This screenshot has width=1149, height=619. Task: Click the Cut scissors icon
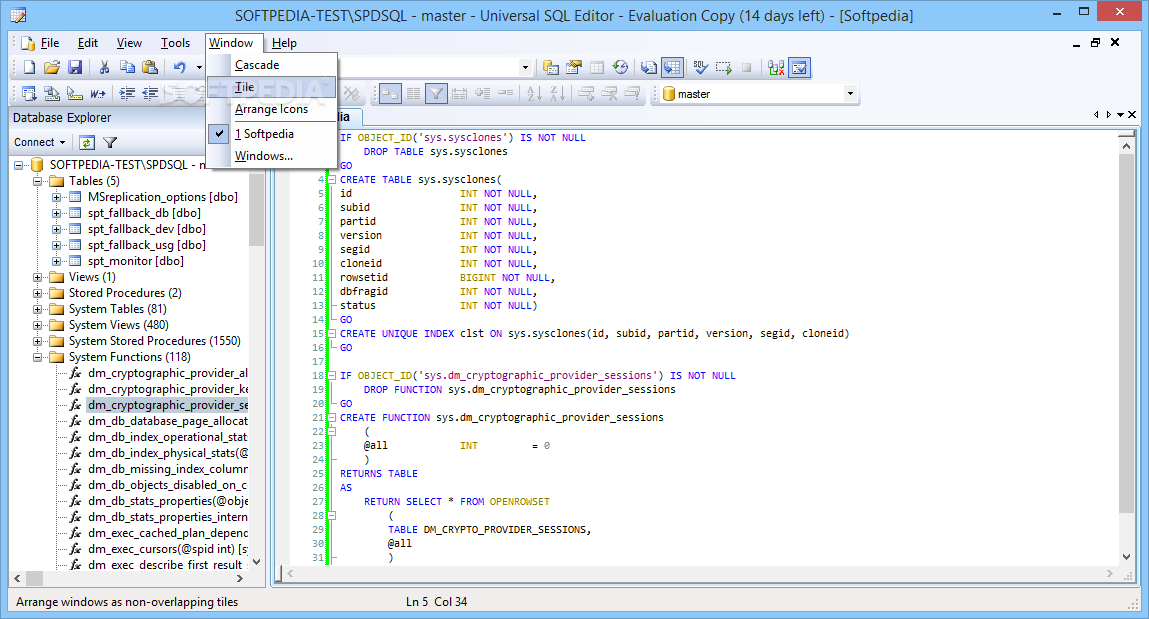[104, 68]
